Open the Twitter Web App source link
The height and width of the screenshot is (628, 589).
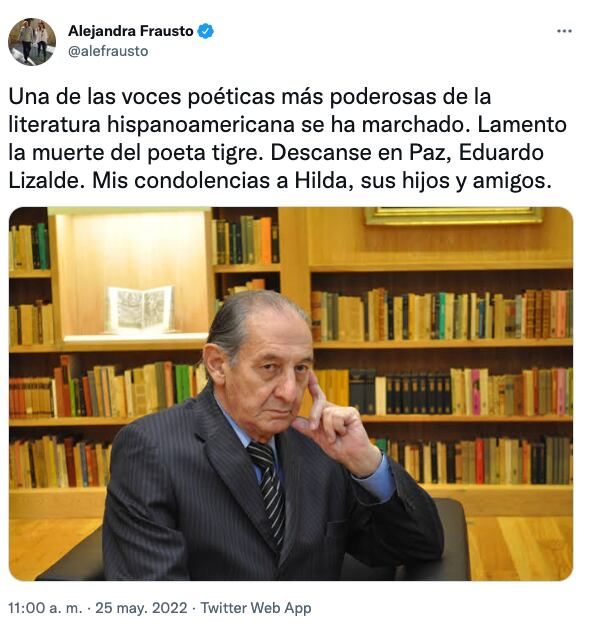coord(255,608)
